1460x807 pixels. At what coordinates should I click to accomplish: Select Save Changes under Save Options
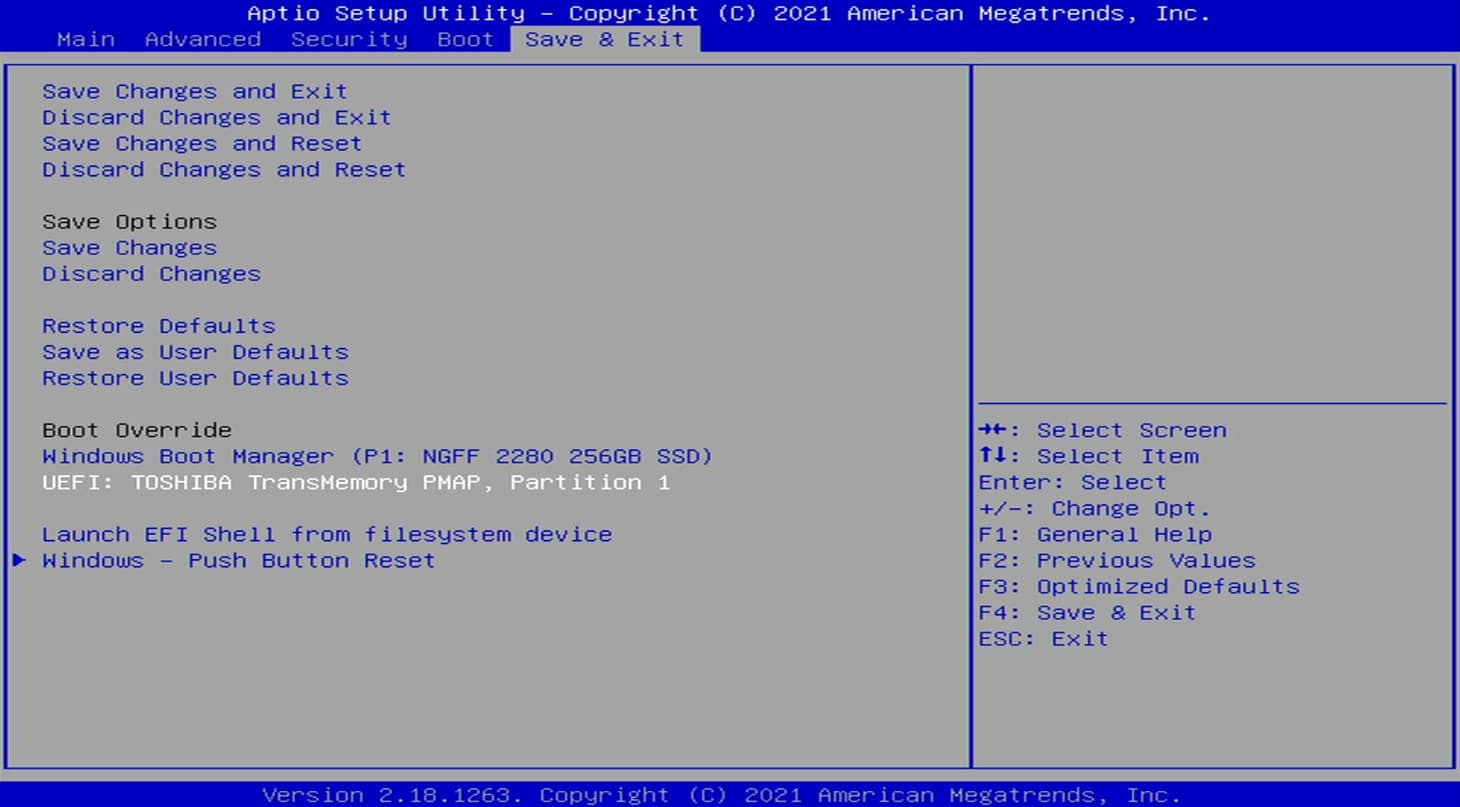click(x=129, y=247)
